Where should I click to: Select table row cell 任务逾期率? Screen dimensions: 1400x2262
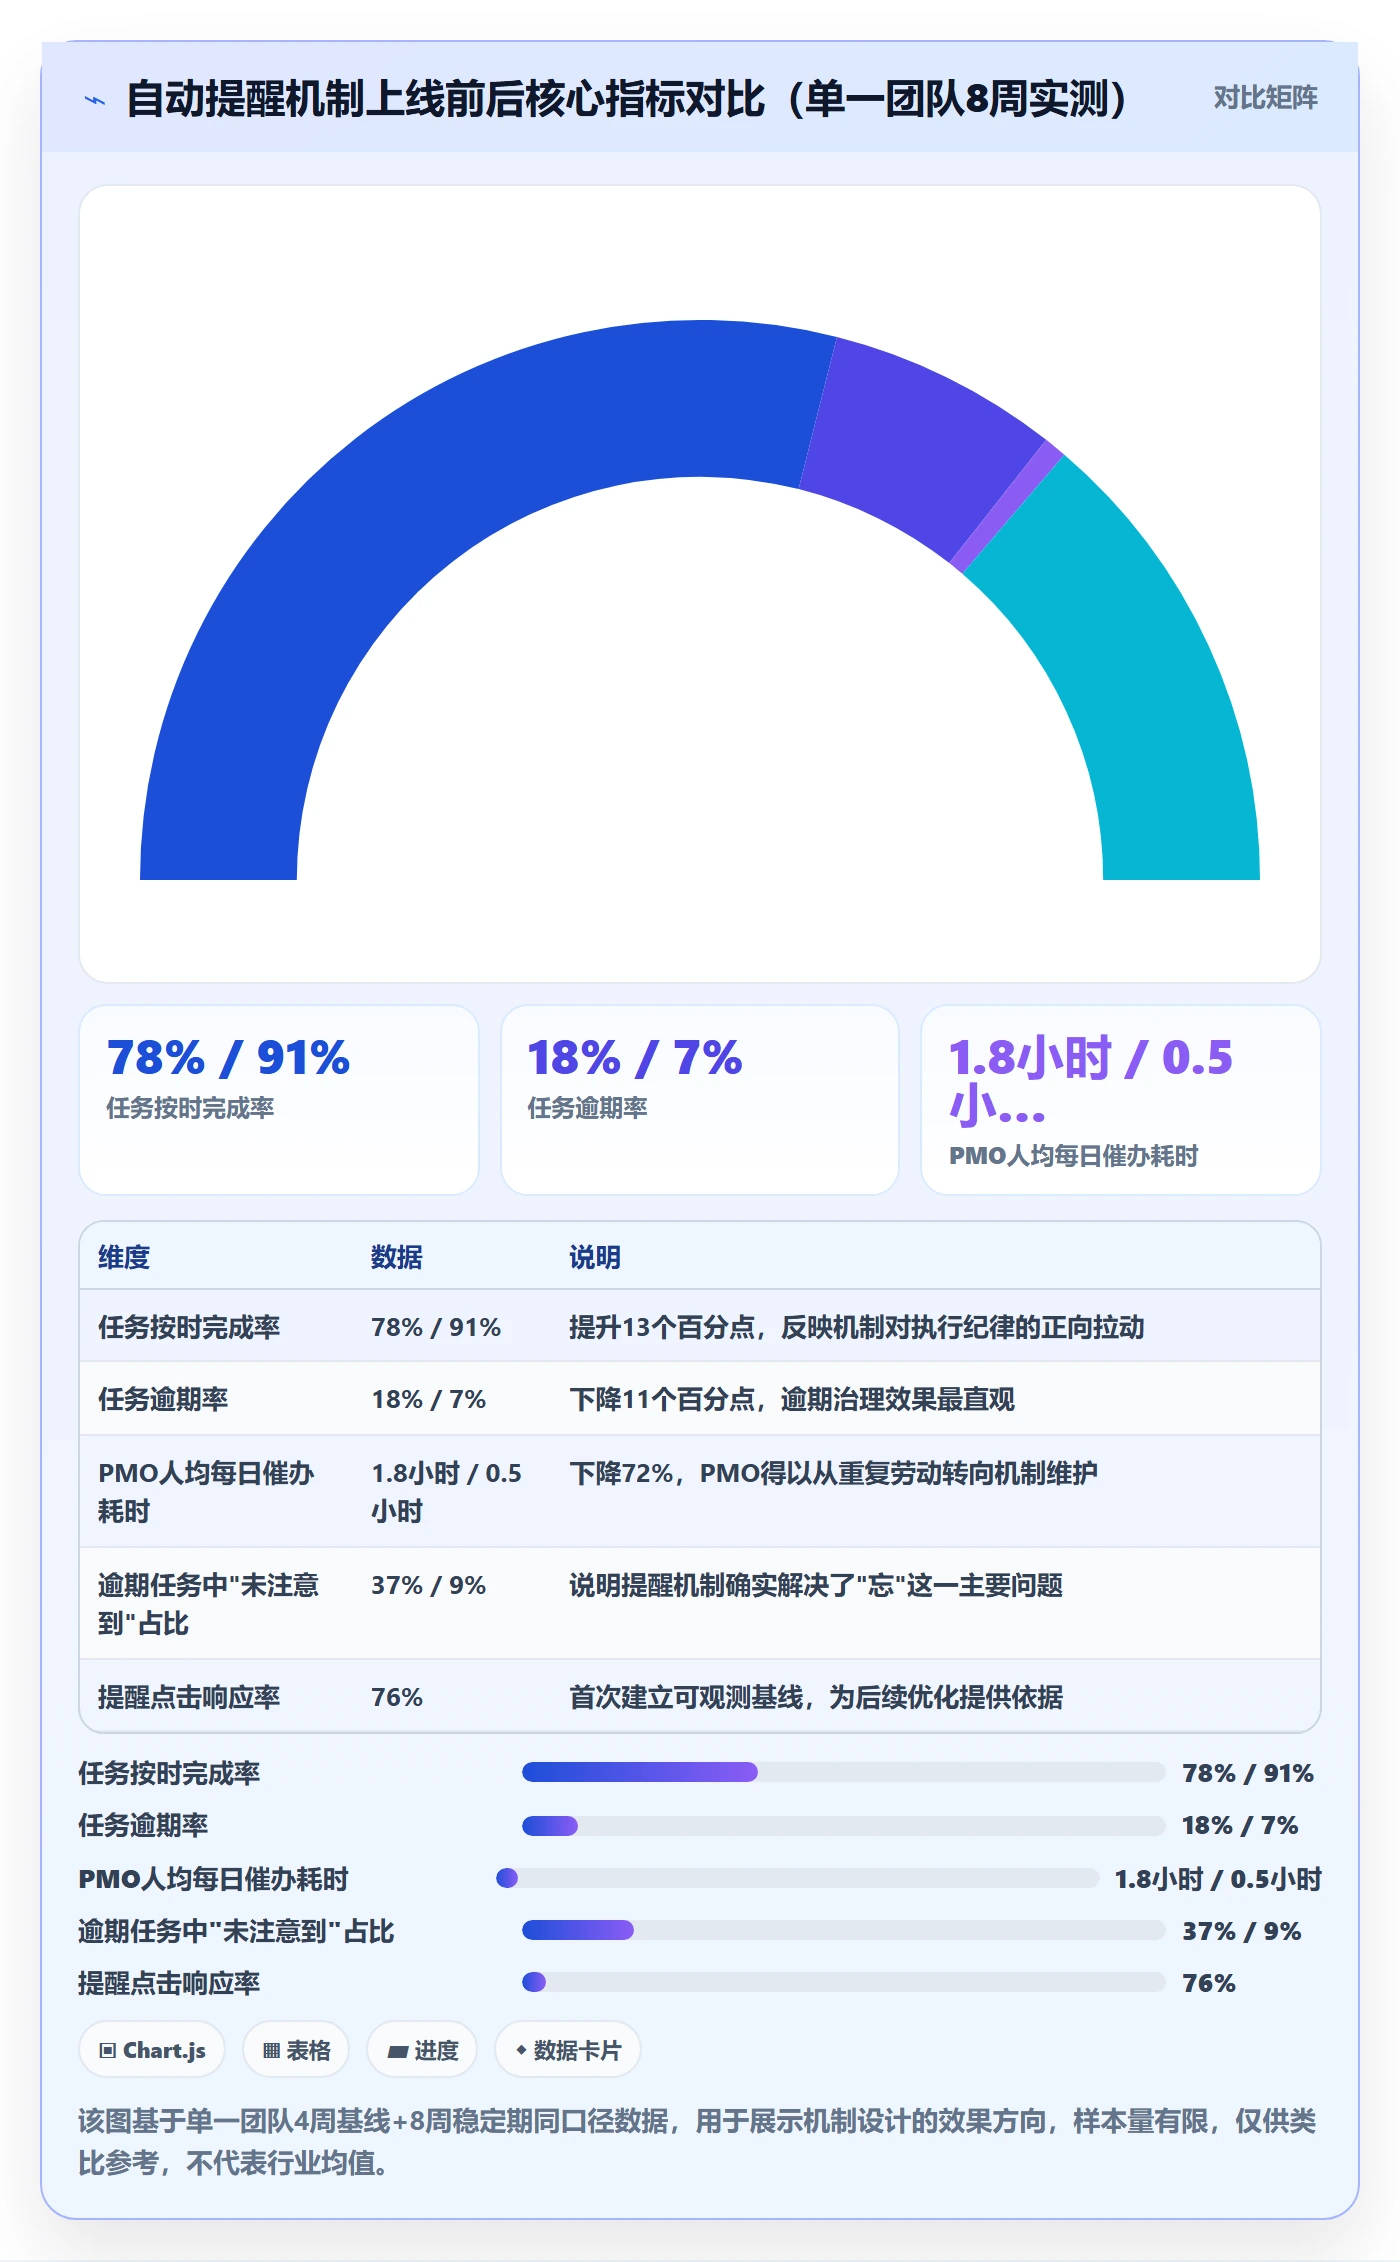pos(163,1399)
